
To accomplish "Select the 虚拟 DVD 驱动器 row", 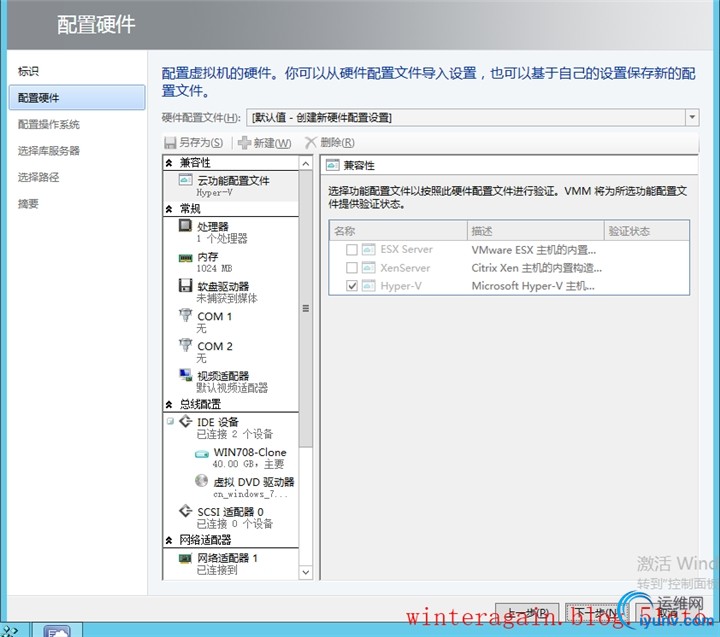I will click(x=231, y=487).
